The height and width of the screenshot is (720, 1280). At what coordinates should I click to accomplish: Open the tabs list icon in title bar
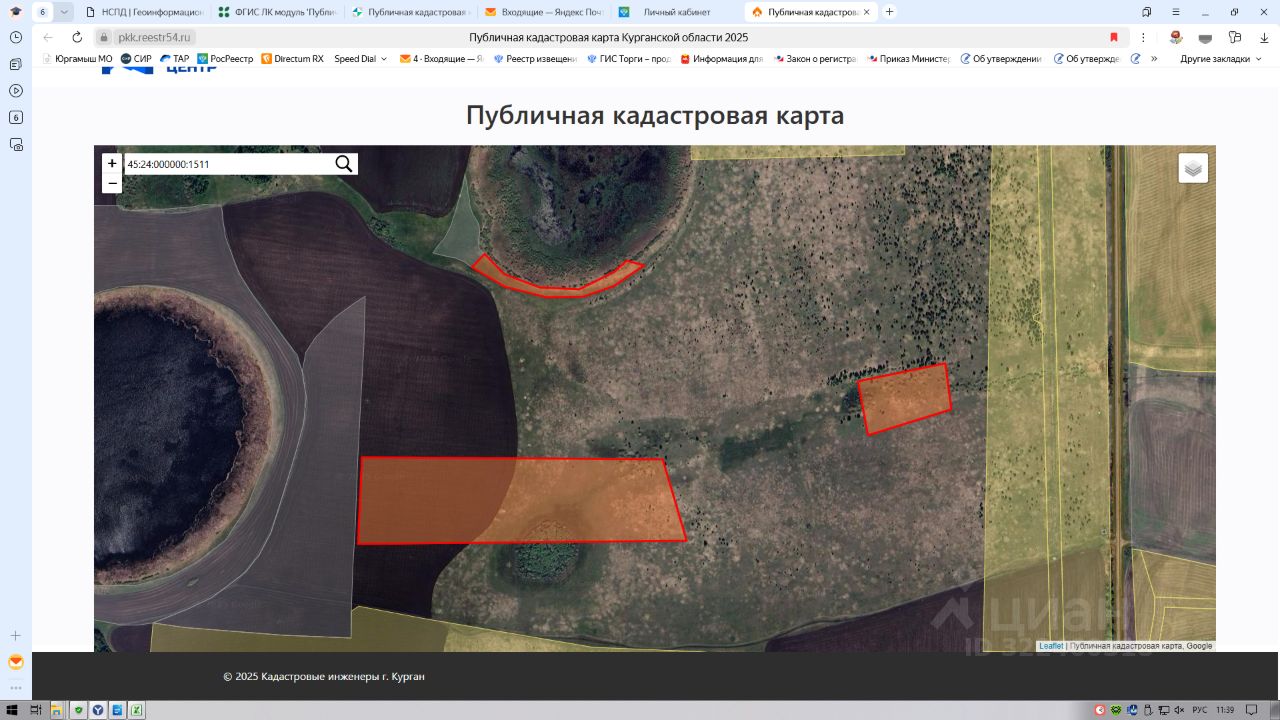(x=1147, y=12)
